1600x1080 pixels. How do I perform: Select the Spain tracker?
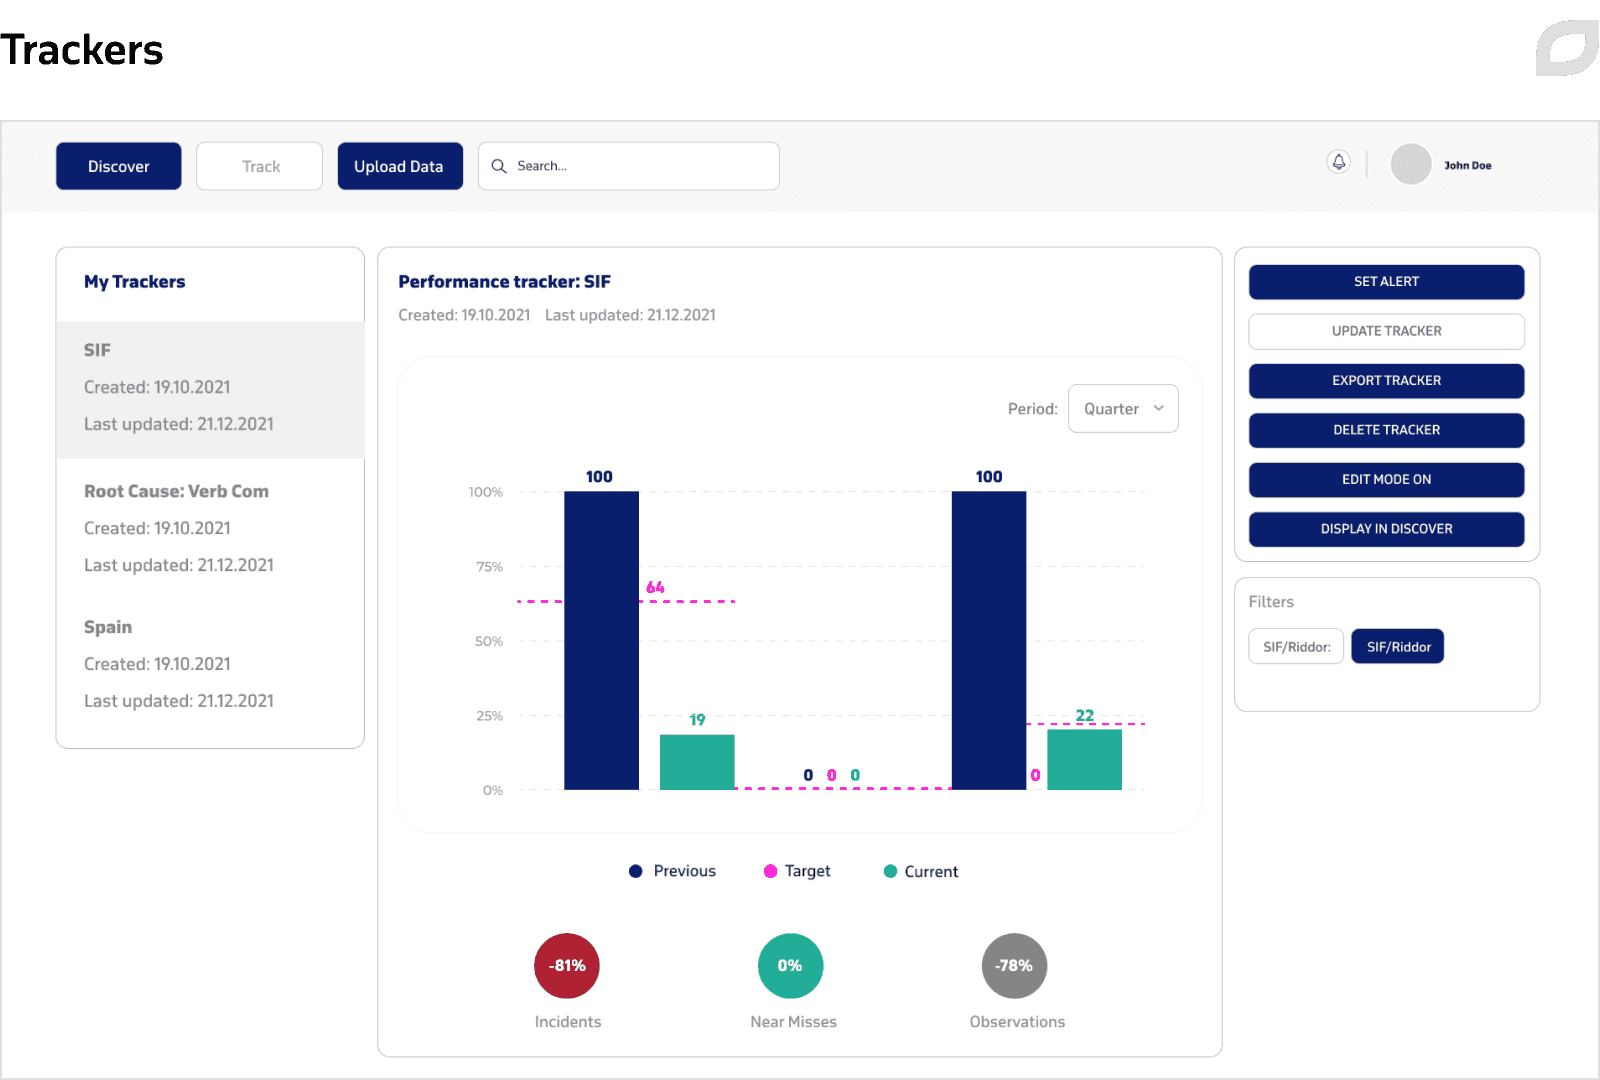[210, 664]
